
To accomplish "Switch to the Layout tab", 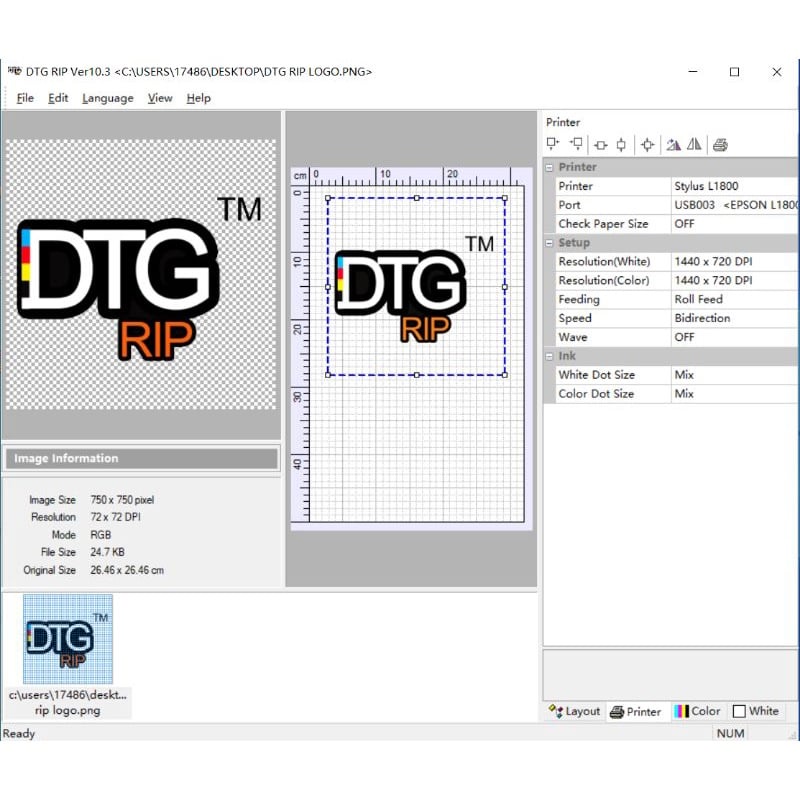I will tap(575, 711).
